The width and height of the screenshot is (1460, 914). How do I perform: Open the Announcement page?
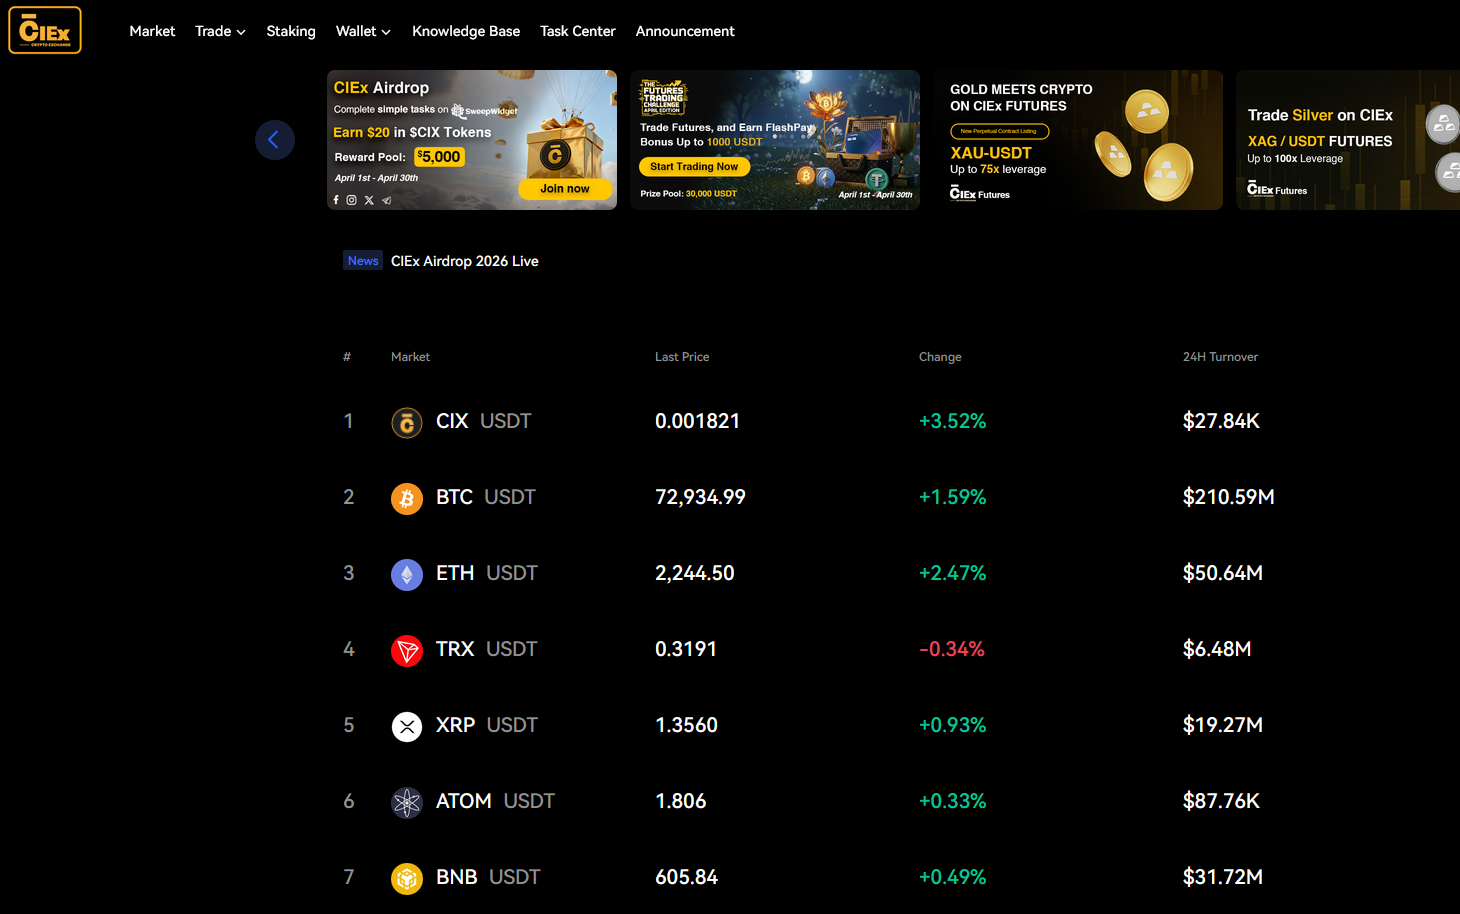click(685, 31)
